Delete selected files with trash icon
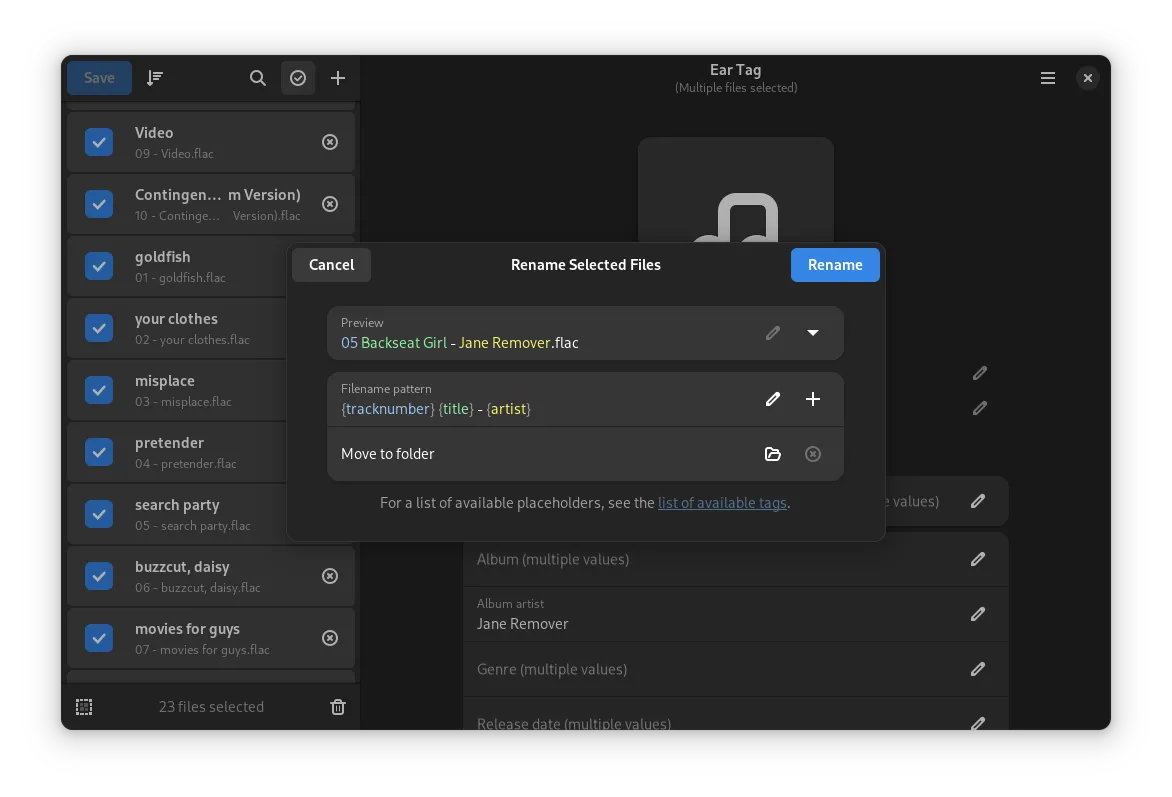This screenshot has height=797, width=1172. [338, 707]
